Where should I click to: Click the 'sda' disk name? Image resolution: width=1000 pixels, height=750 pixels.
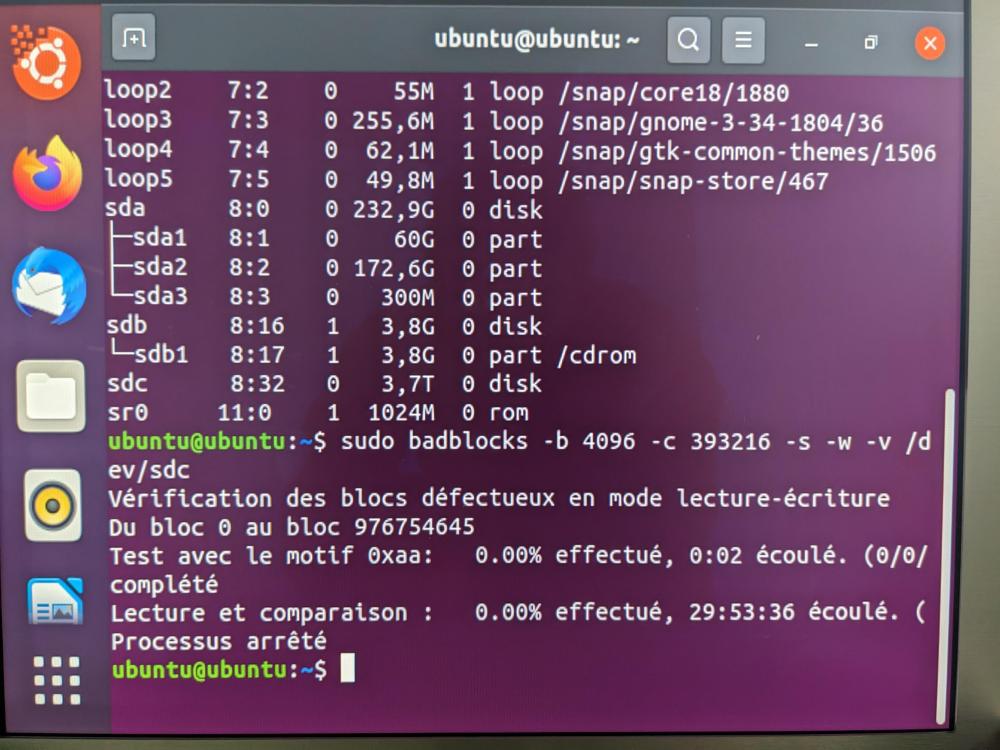point(125,208)
